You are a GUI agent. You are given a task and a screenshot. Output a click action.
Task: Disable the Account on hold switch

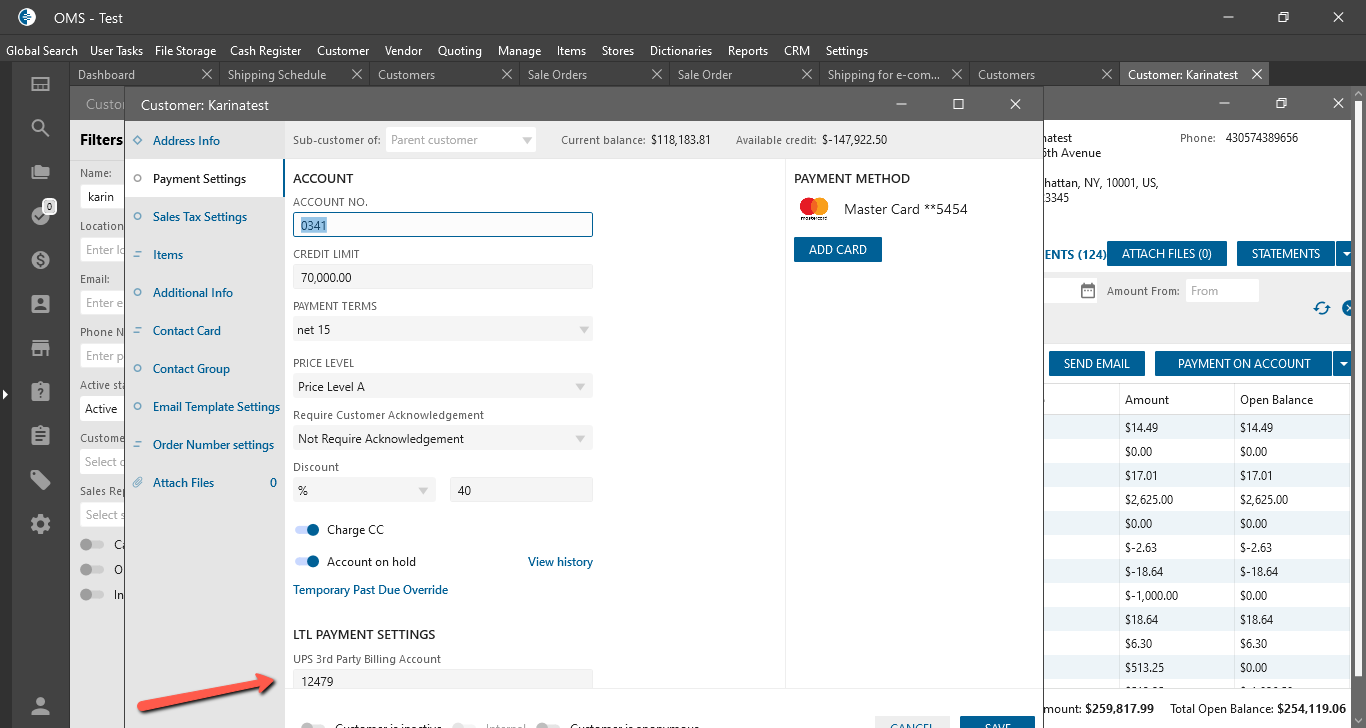click(307, 562)
